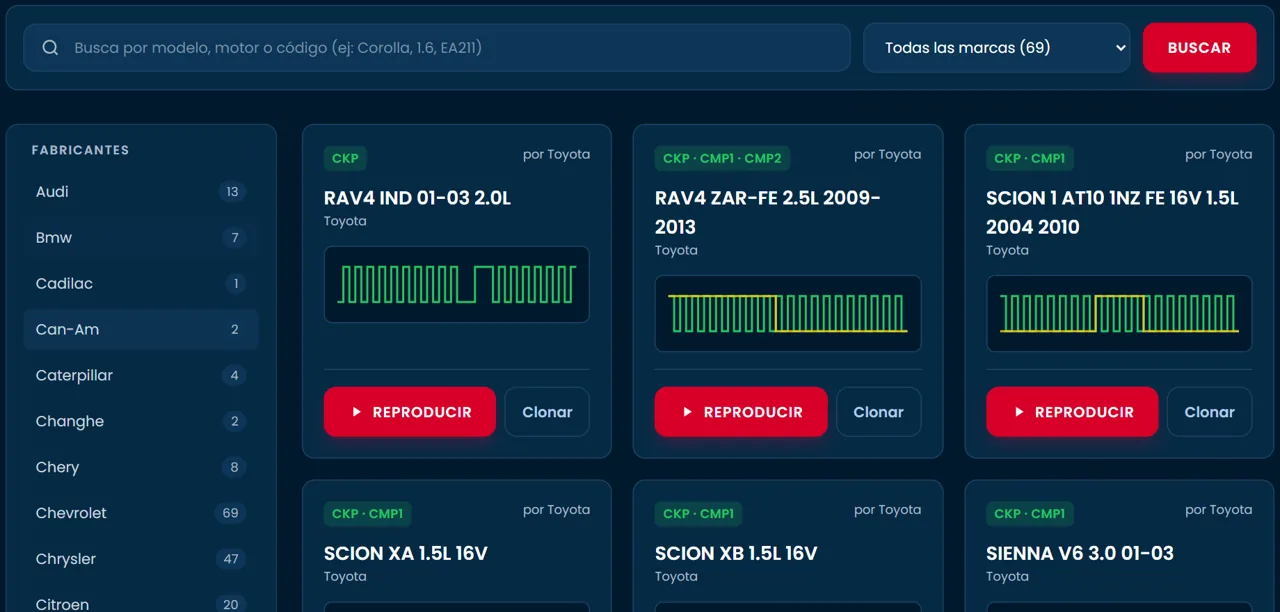Open RAV4 ZAR-FE waveform preview
Screen dimensions: 1280x612
(x=788, y=314)
